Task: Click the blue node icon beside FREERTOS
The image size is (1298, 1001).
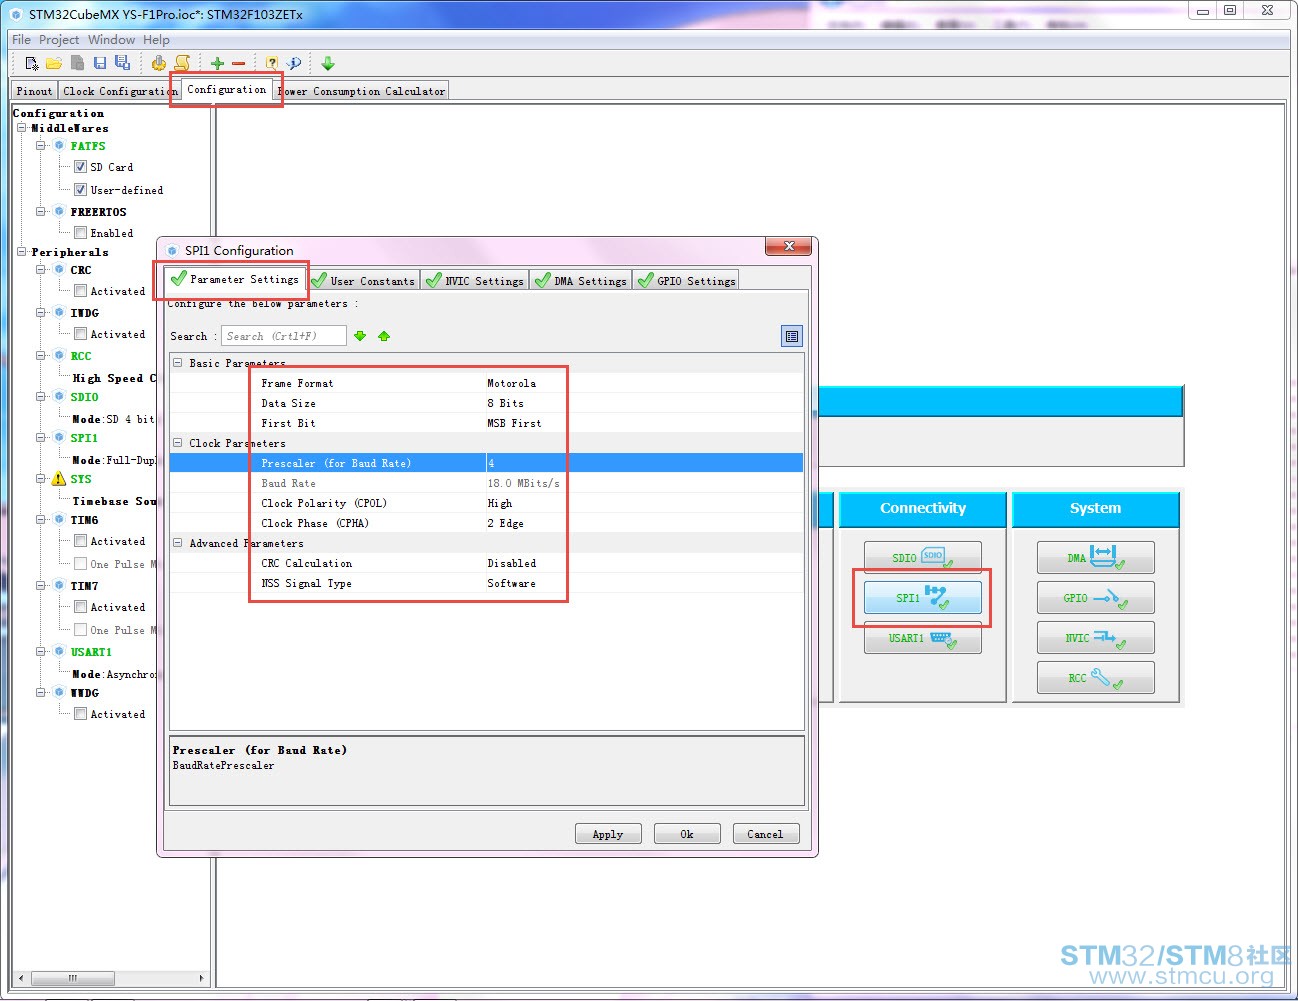Action: 59,212
